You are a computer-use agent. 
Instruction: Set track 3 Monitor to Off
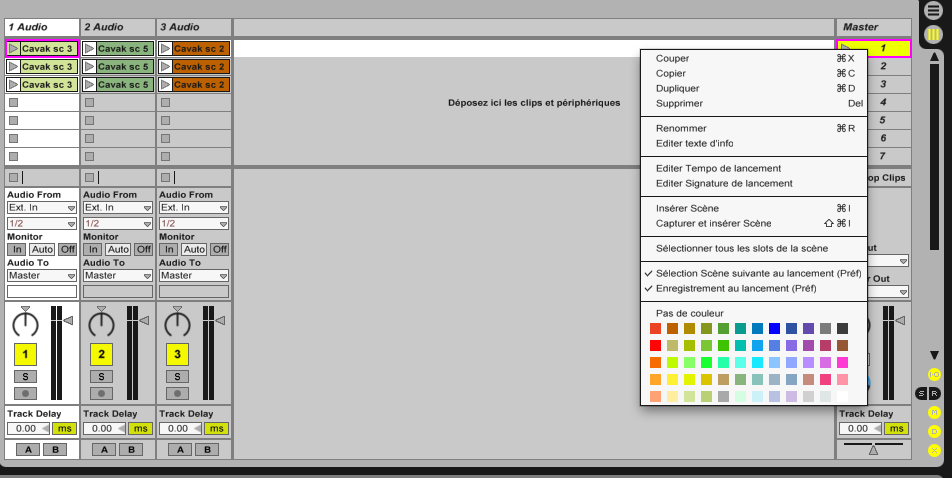[x=219, y=249]
